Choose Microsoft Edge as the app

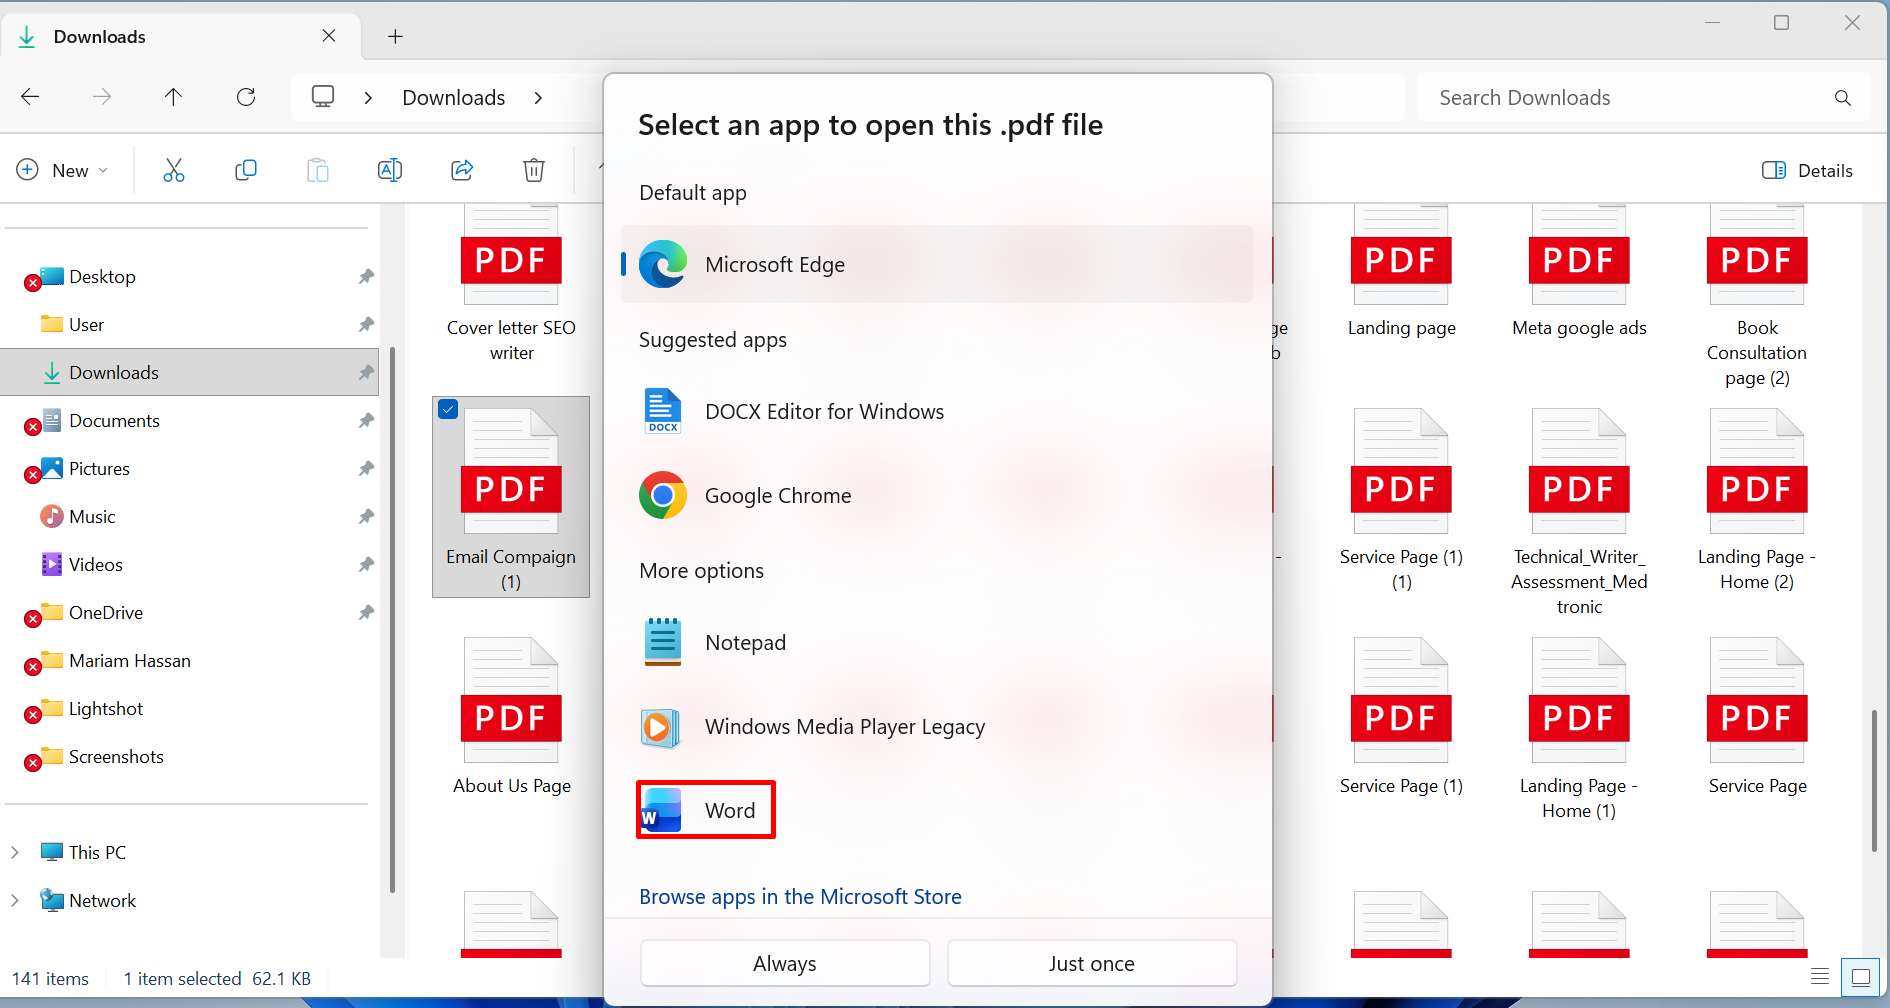(937, 264)
